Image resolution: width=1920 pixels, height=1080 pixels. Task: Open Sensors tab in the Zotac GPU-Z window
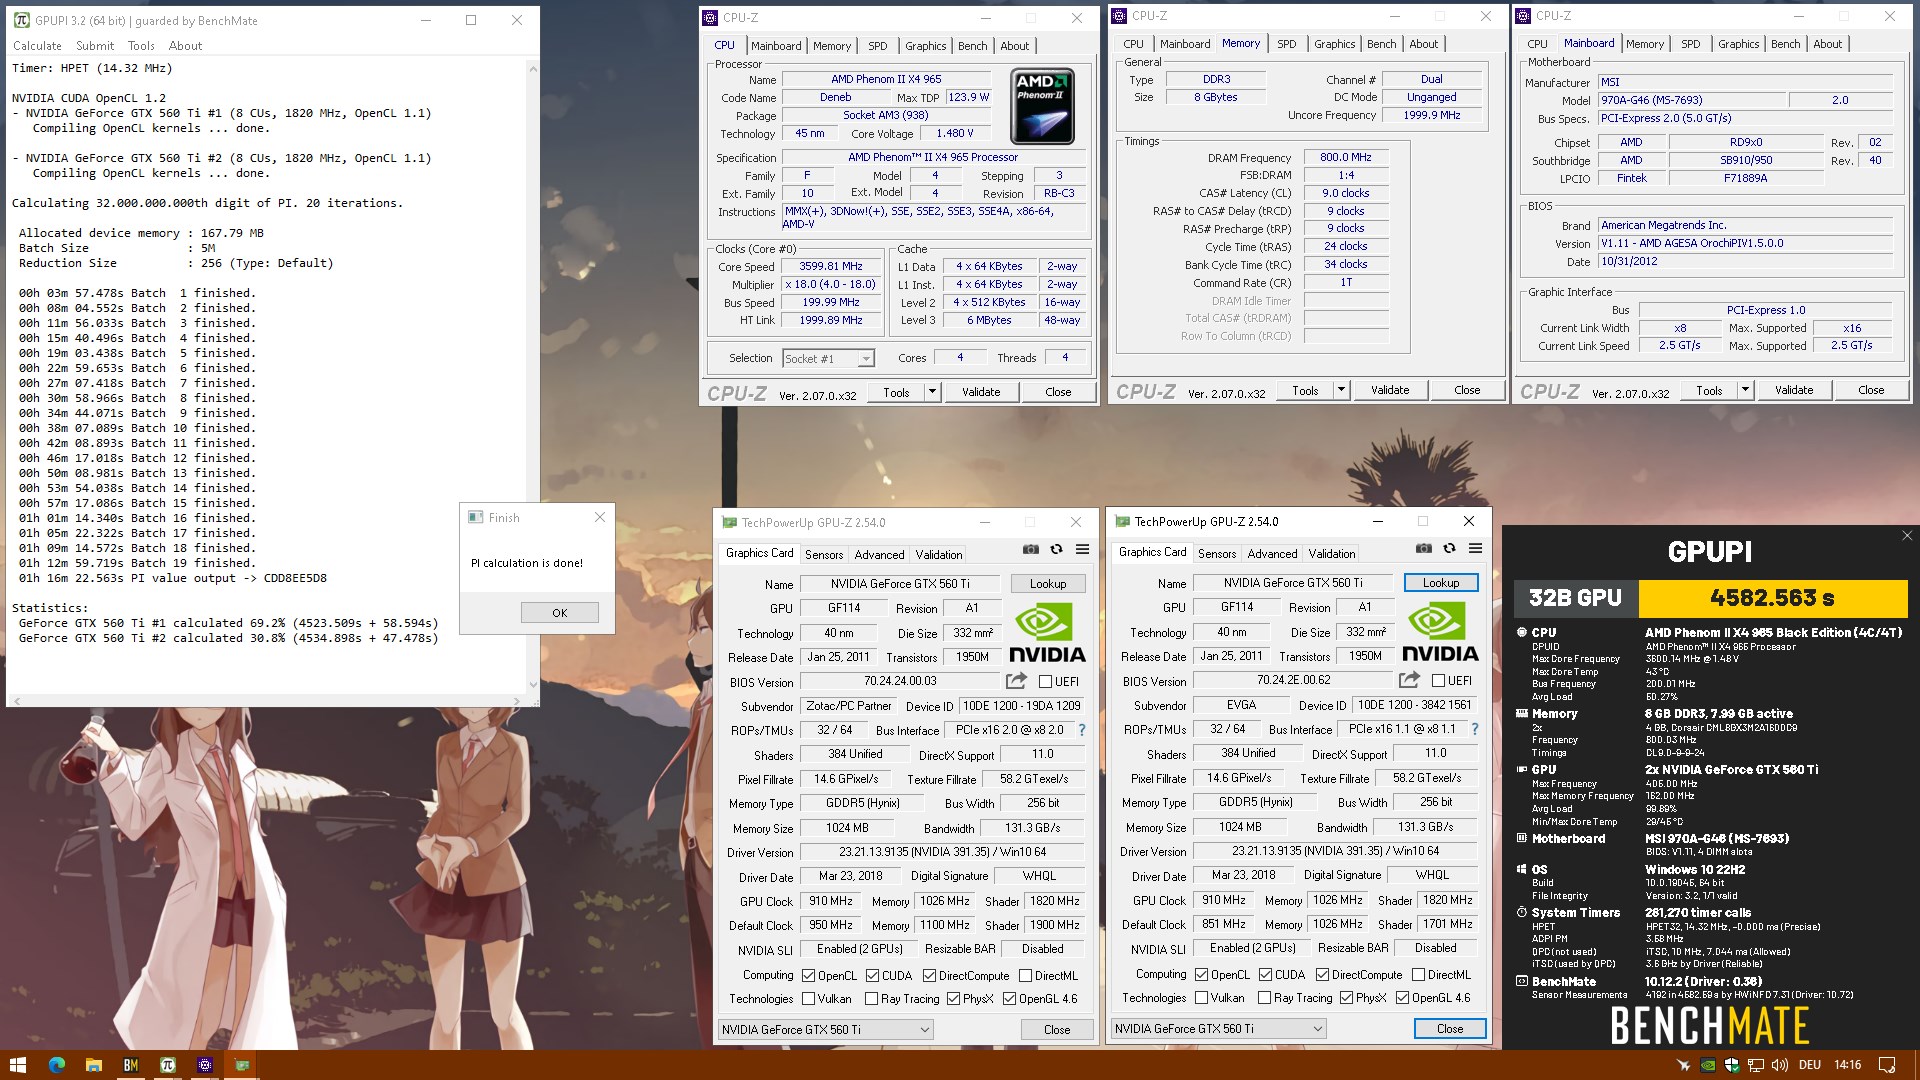(824, 555)
